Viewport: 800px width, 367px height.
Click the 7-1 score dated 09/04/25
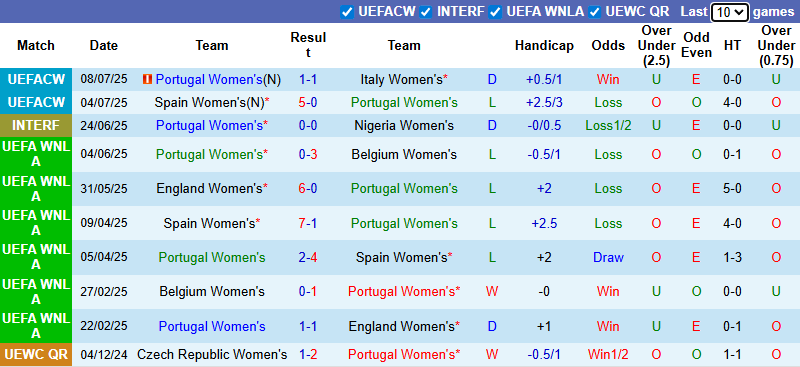point(308,224)
